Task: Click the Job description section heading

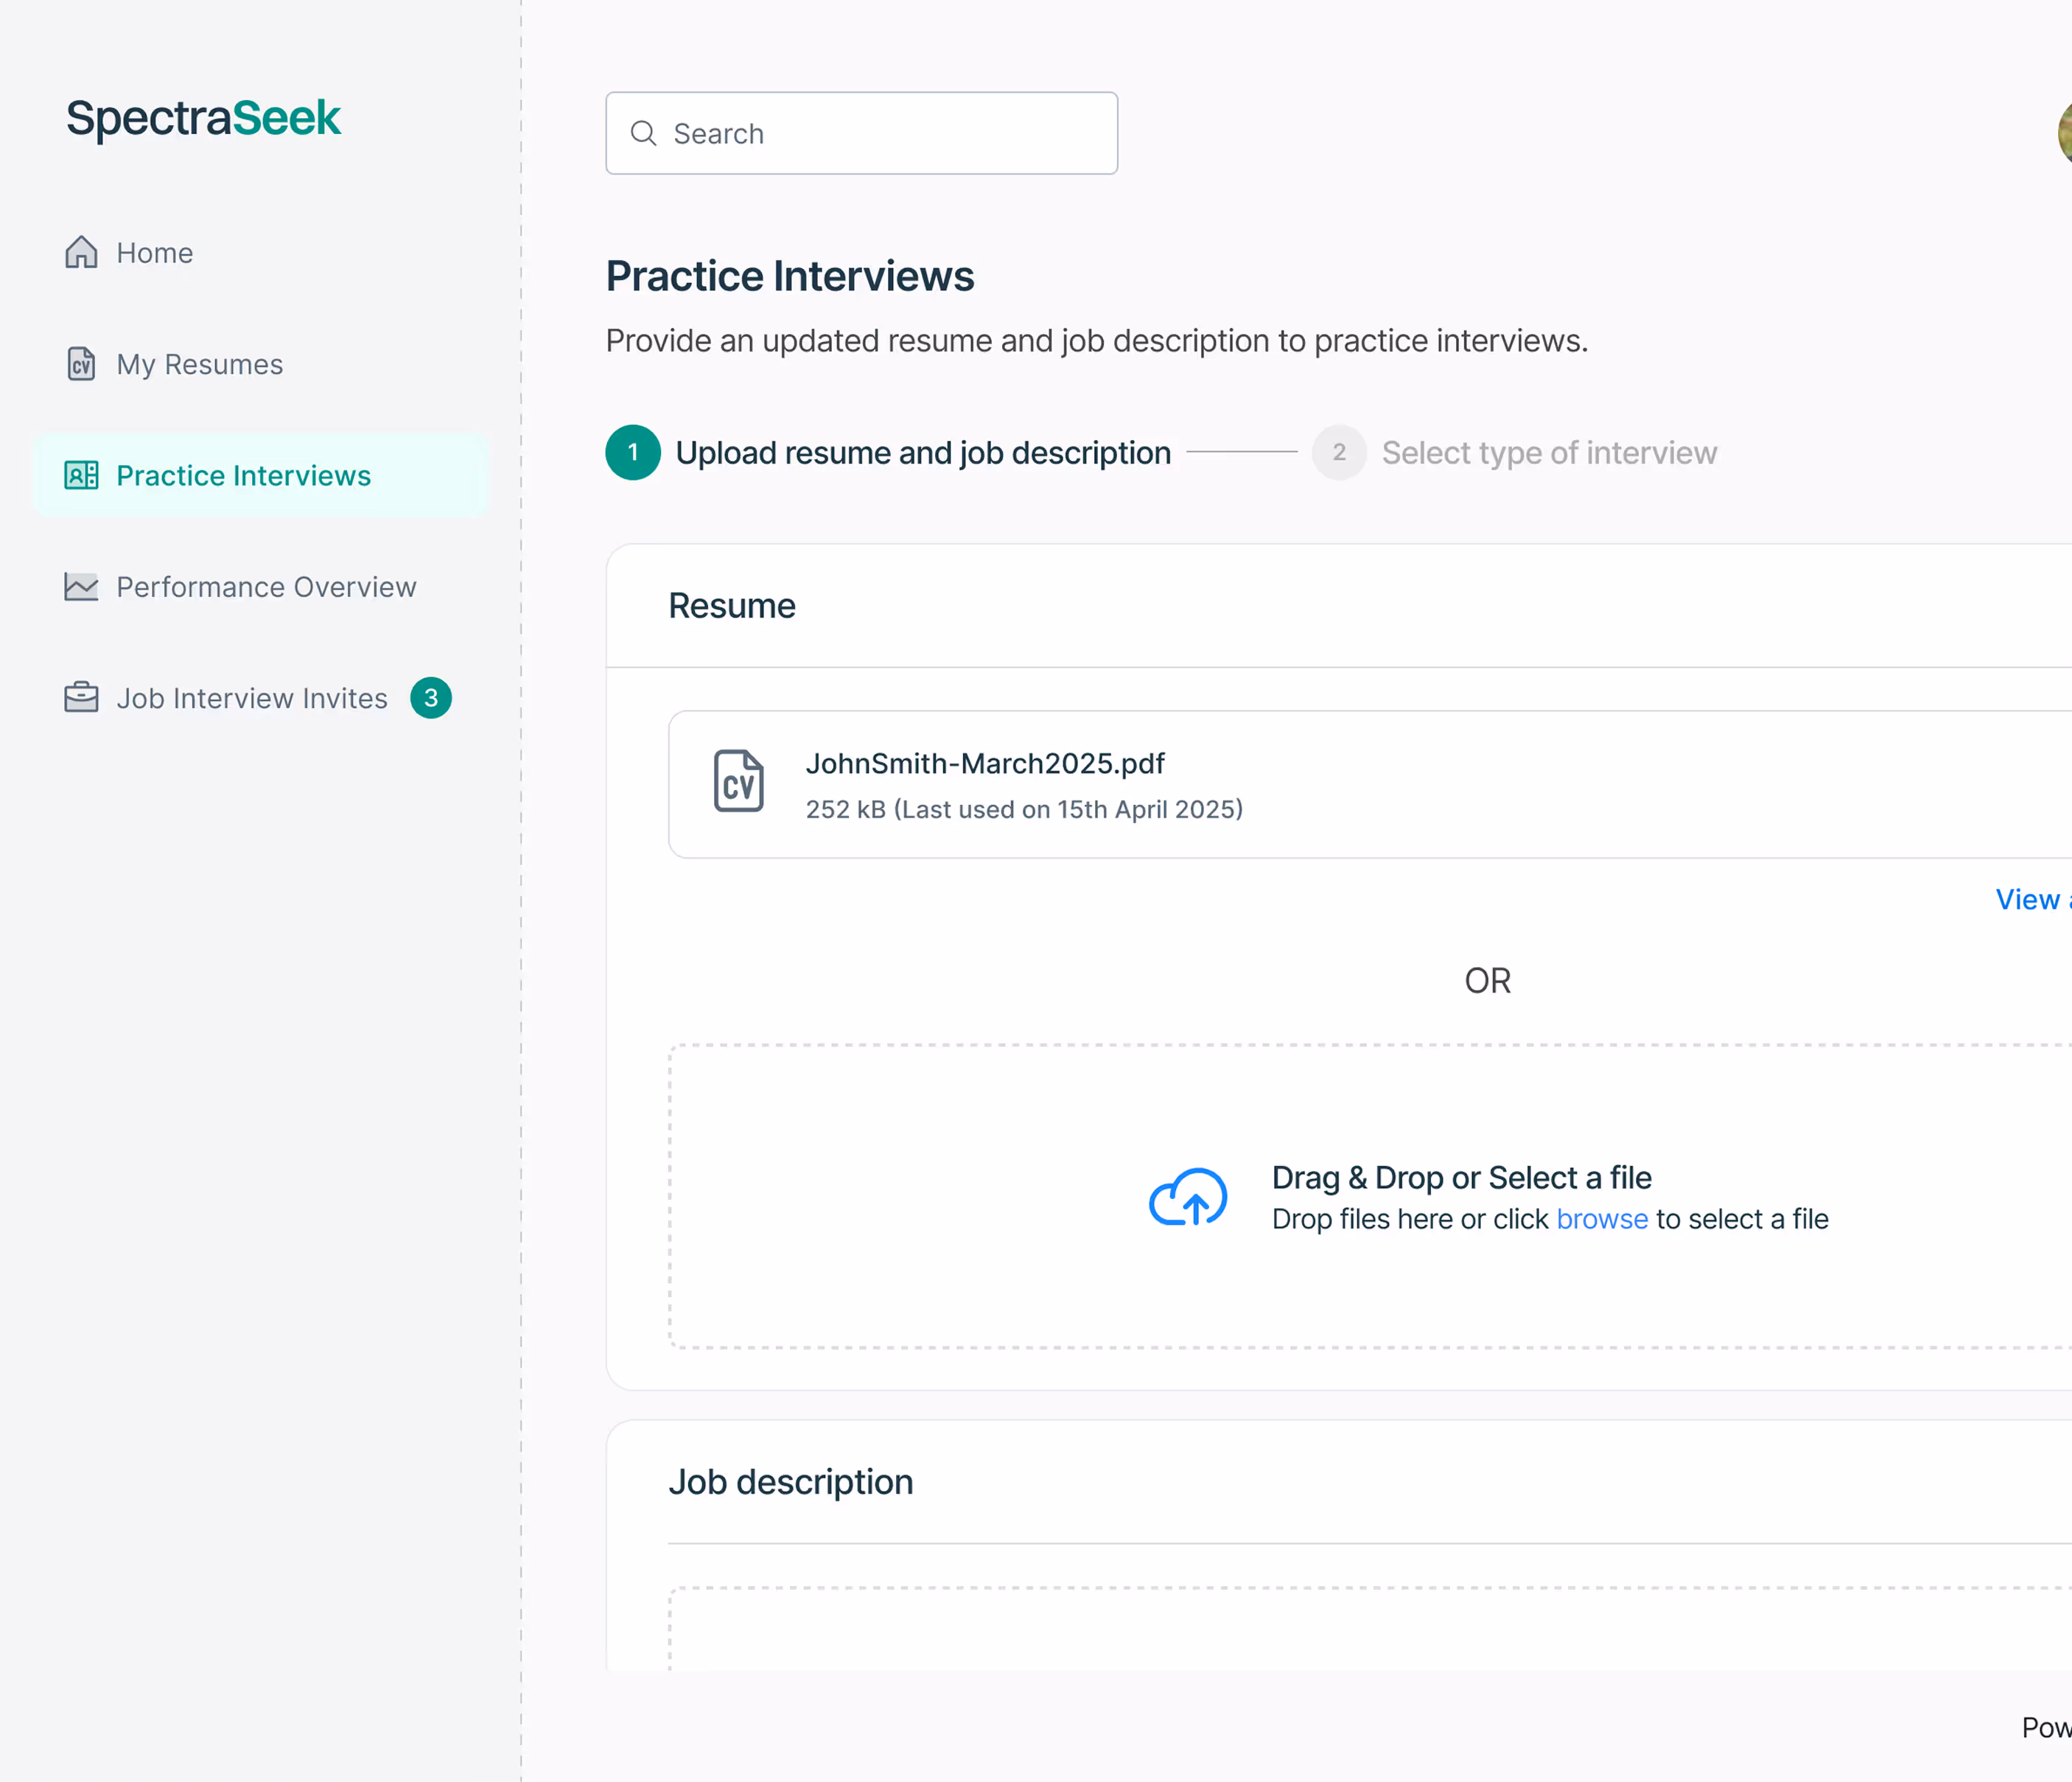Action: (x=791, y=1482)
